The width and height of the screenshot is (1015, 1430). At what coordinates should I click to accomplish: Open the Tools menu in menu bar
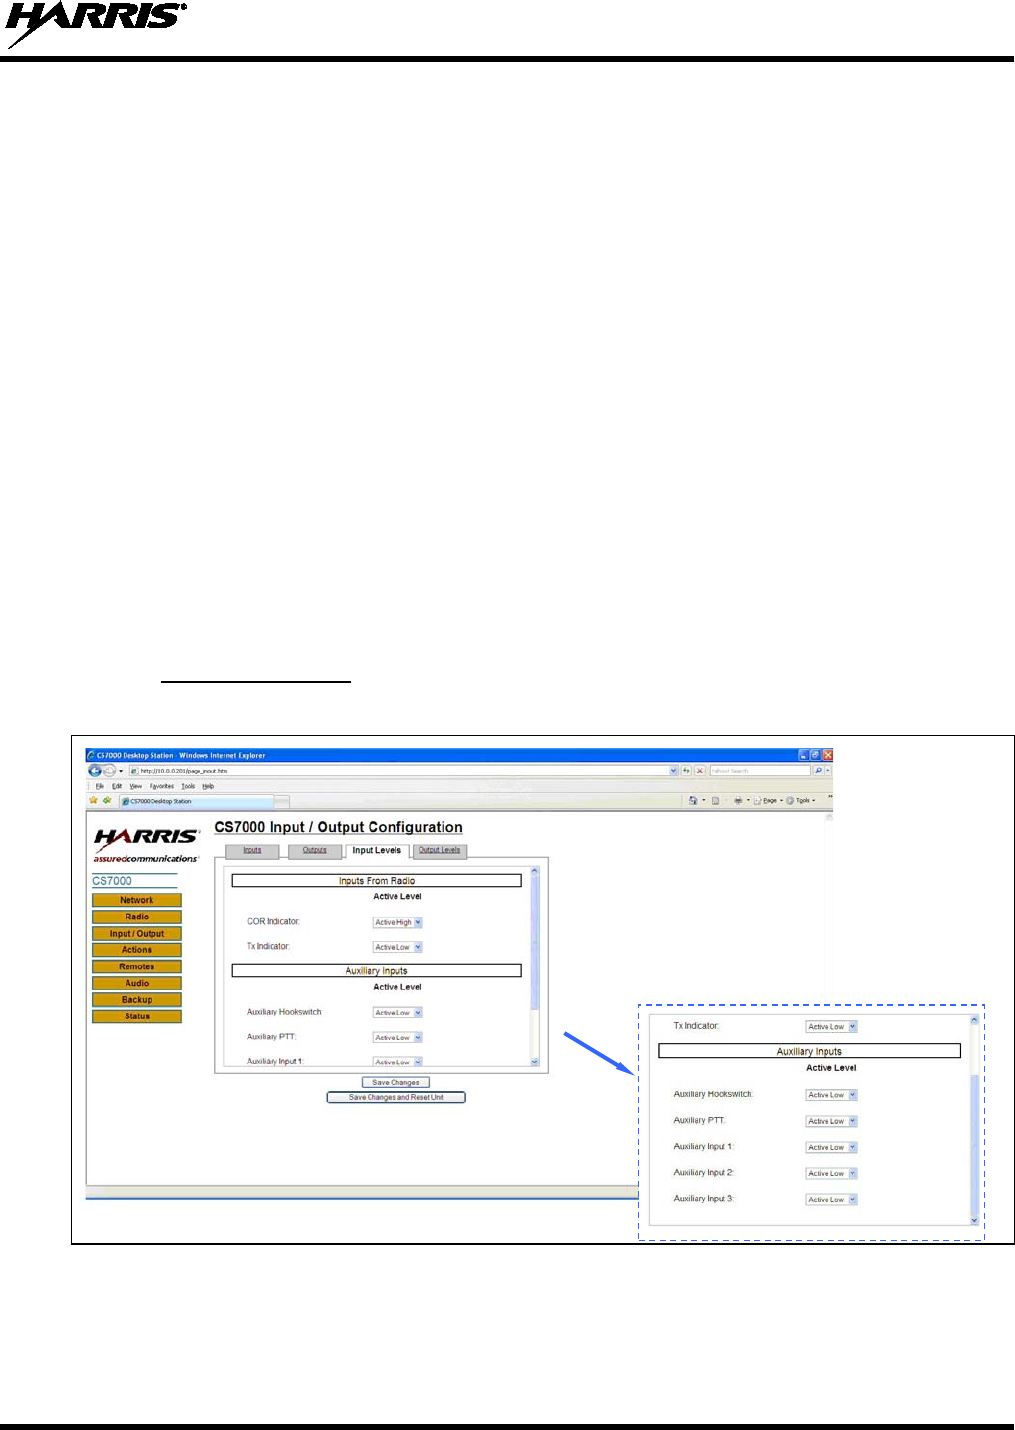(x=188, y=786)
